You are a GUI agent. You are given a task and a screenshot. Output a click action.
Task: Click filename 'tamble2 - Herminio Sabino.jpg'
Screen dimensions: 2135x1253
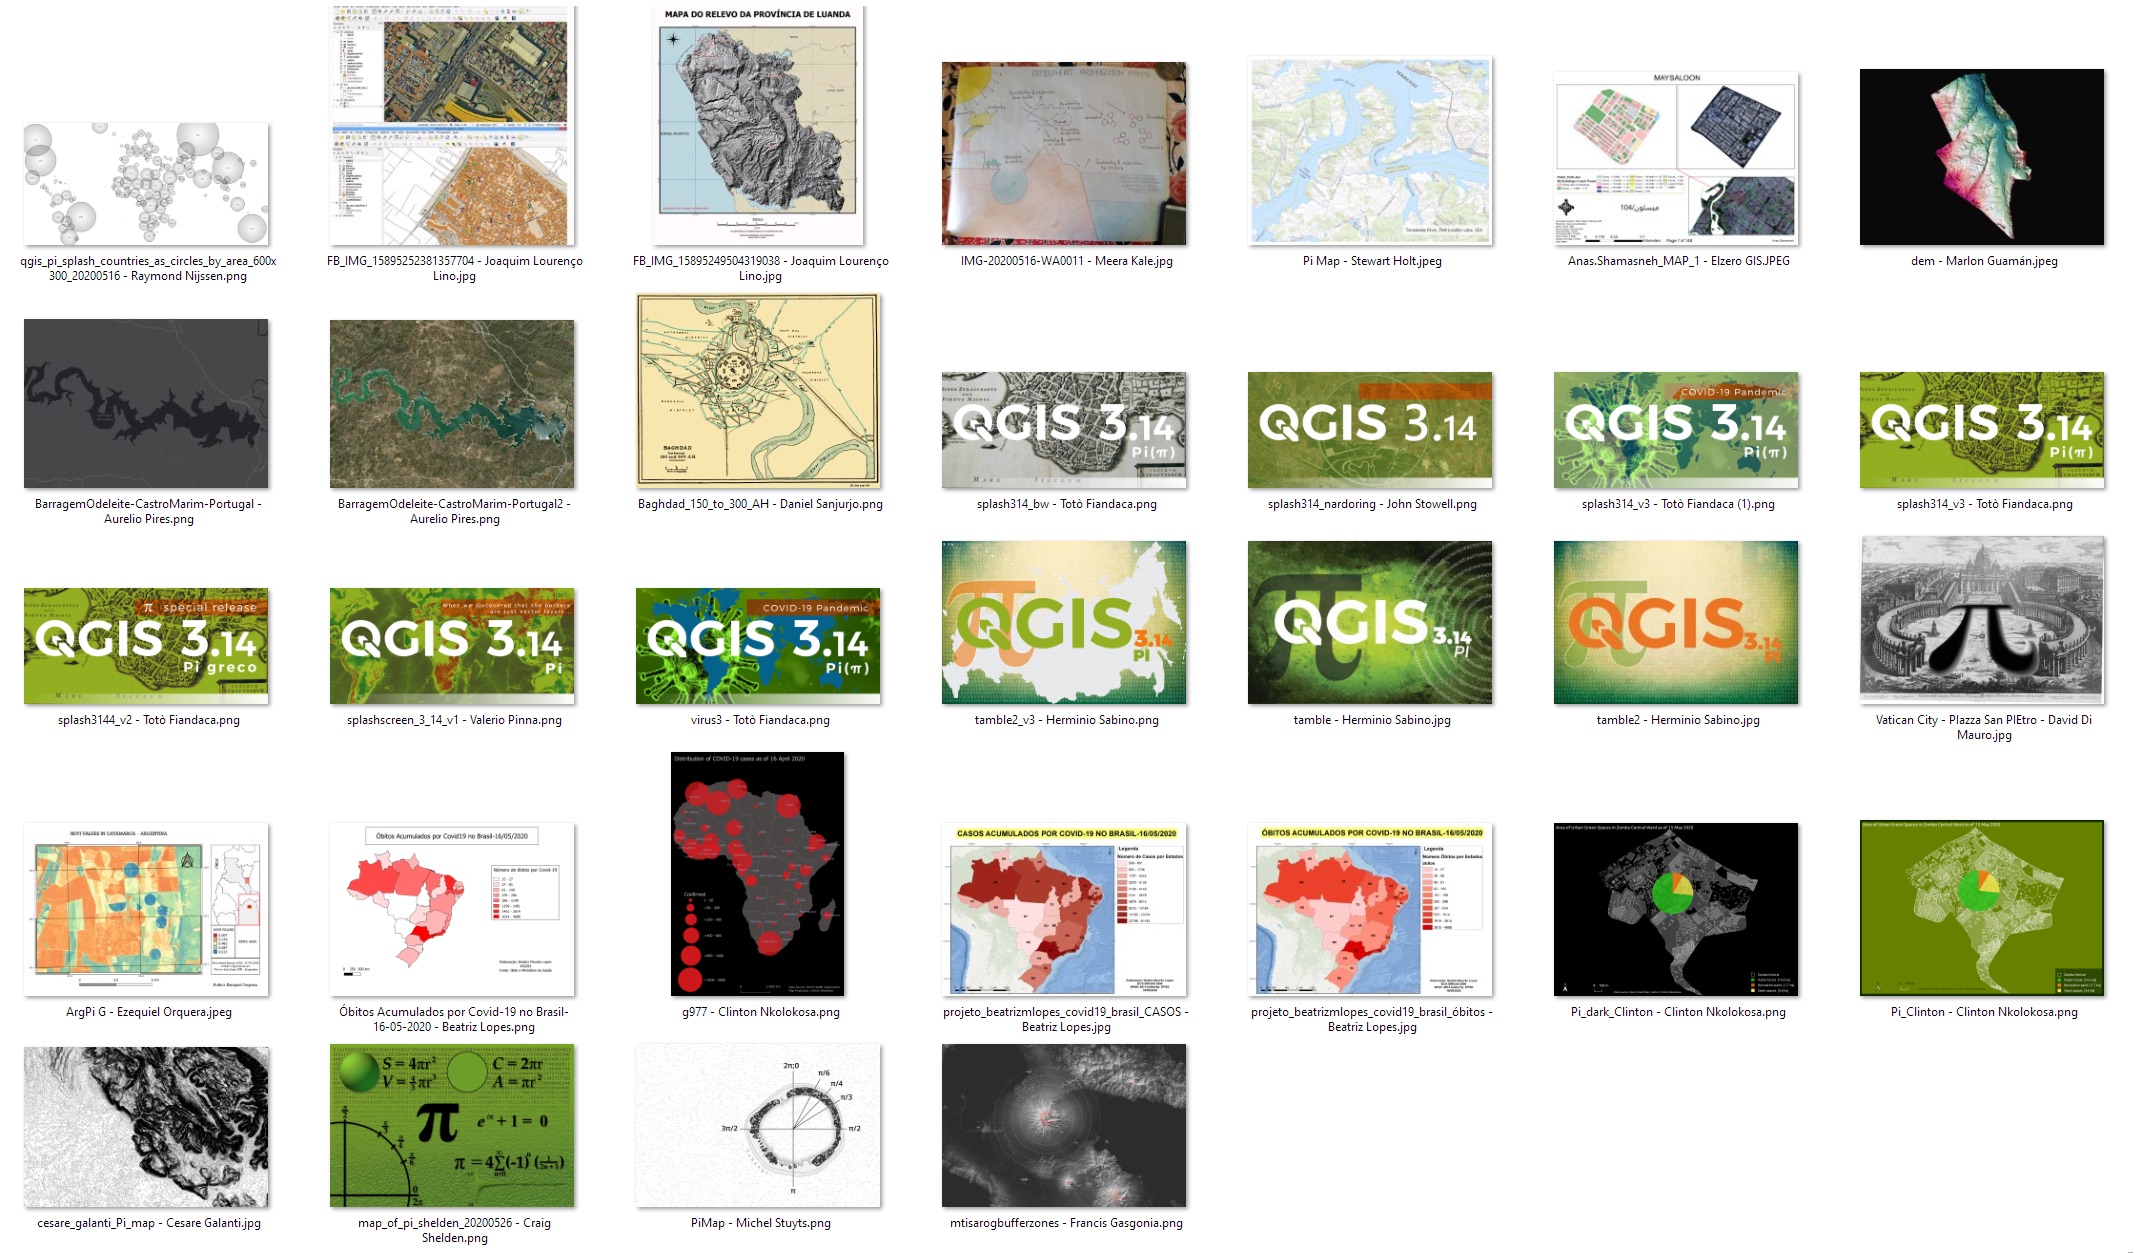1678,720
